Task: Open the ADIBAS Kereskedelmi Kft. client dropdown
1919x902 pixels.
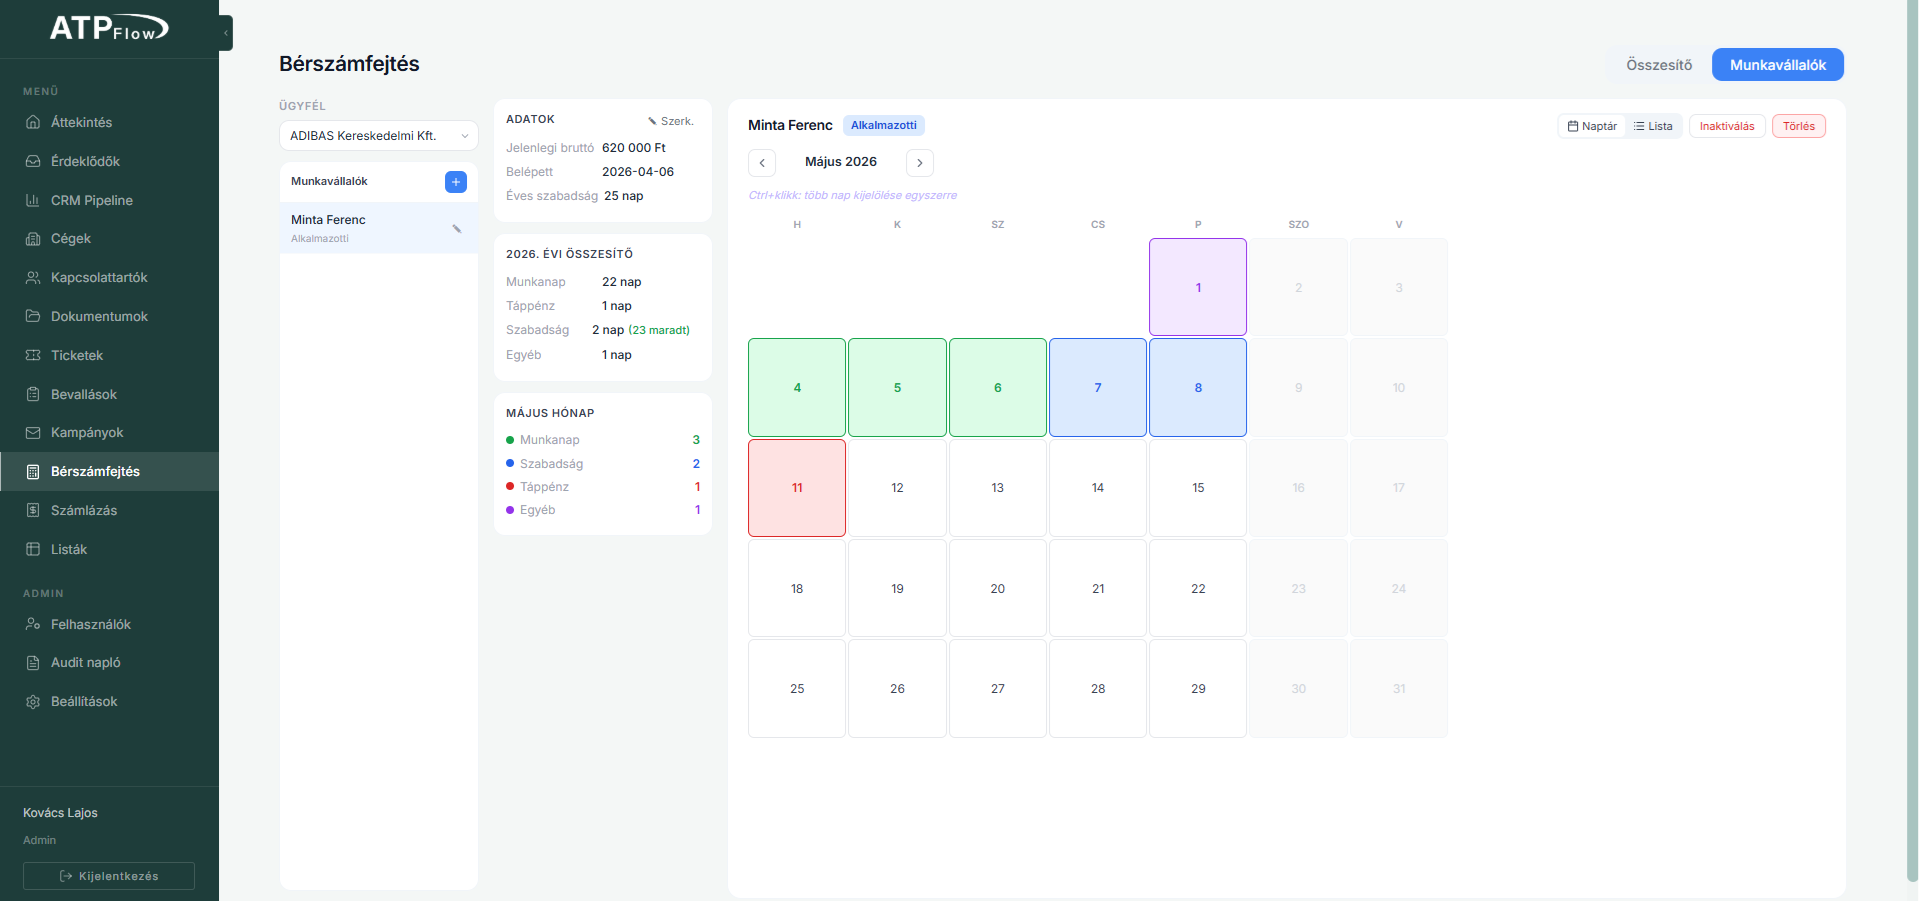Action: pyautogui.click(x=379, y=136)
